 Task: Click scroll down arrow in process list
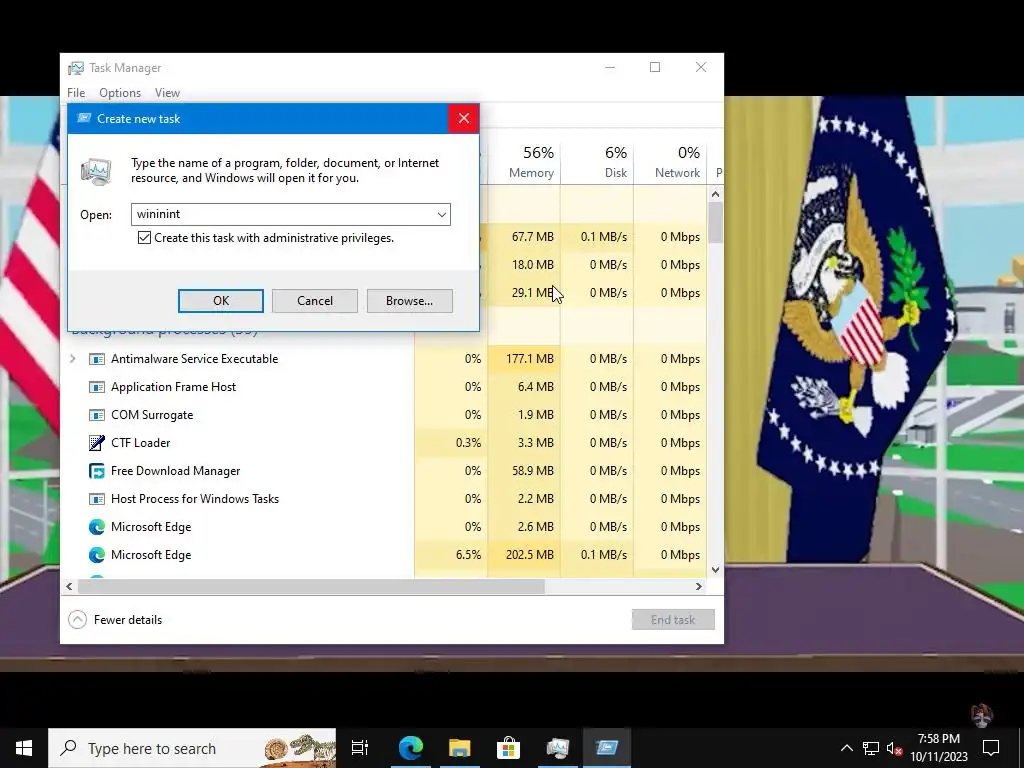point(716,569)
